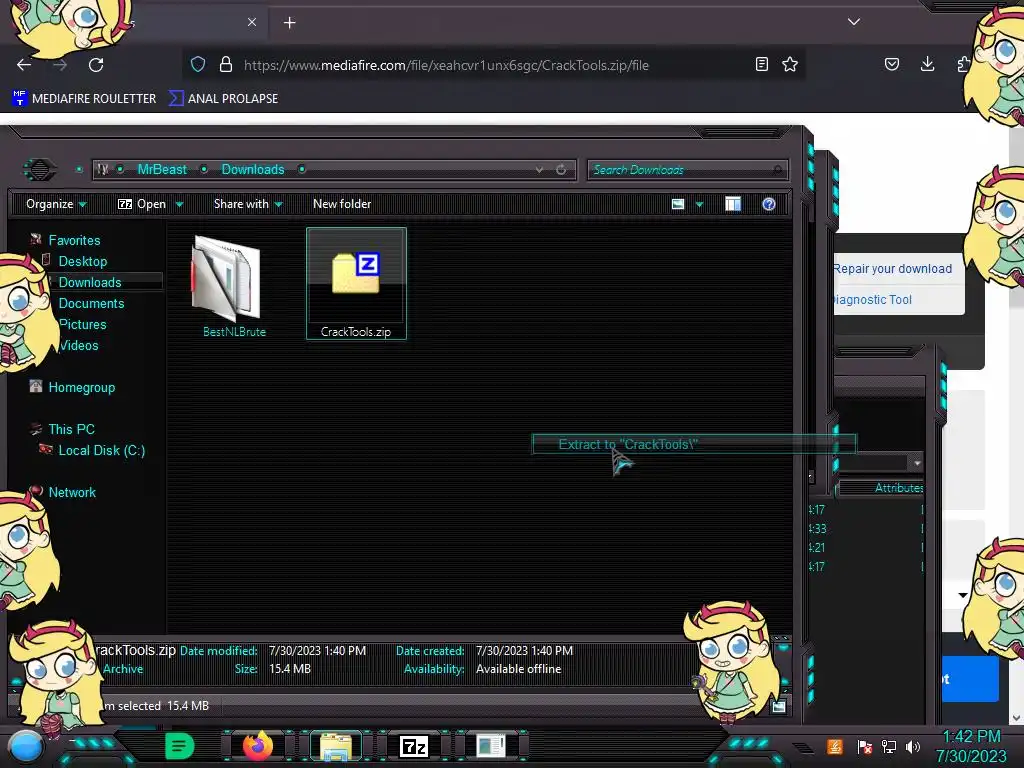Open a new browser tab
Image resolution: width=1024 pixels, height=768 pixels.
[289, 23]
